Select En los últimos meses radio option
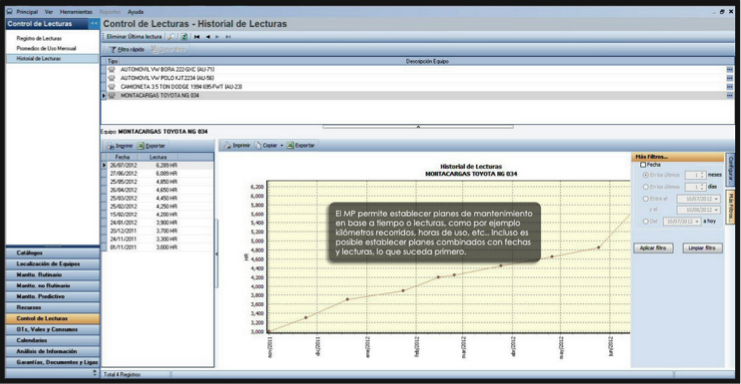The height and width of the screenshot is (384, 741). pyautogui.click(x=646, y=175)
